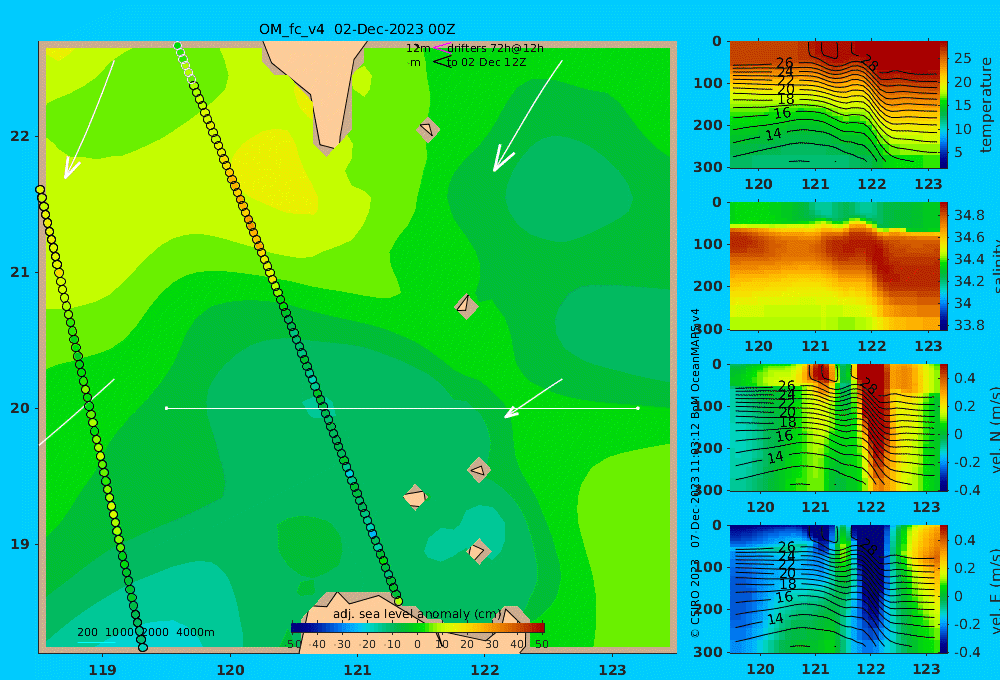Screen dimensions: 1000x680
Task: Click longitude label 119 on main map
Action: point(102,670)
